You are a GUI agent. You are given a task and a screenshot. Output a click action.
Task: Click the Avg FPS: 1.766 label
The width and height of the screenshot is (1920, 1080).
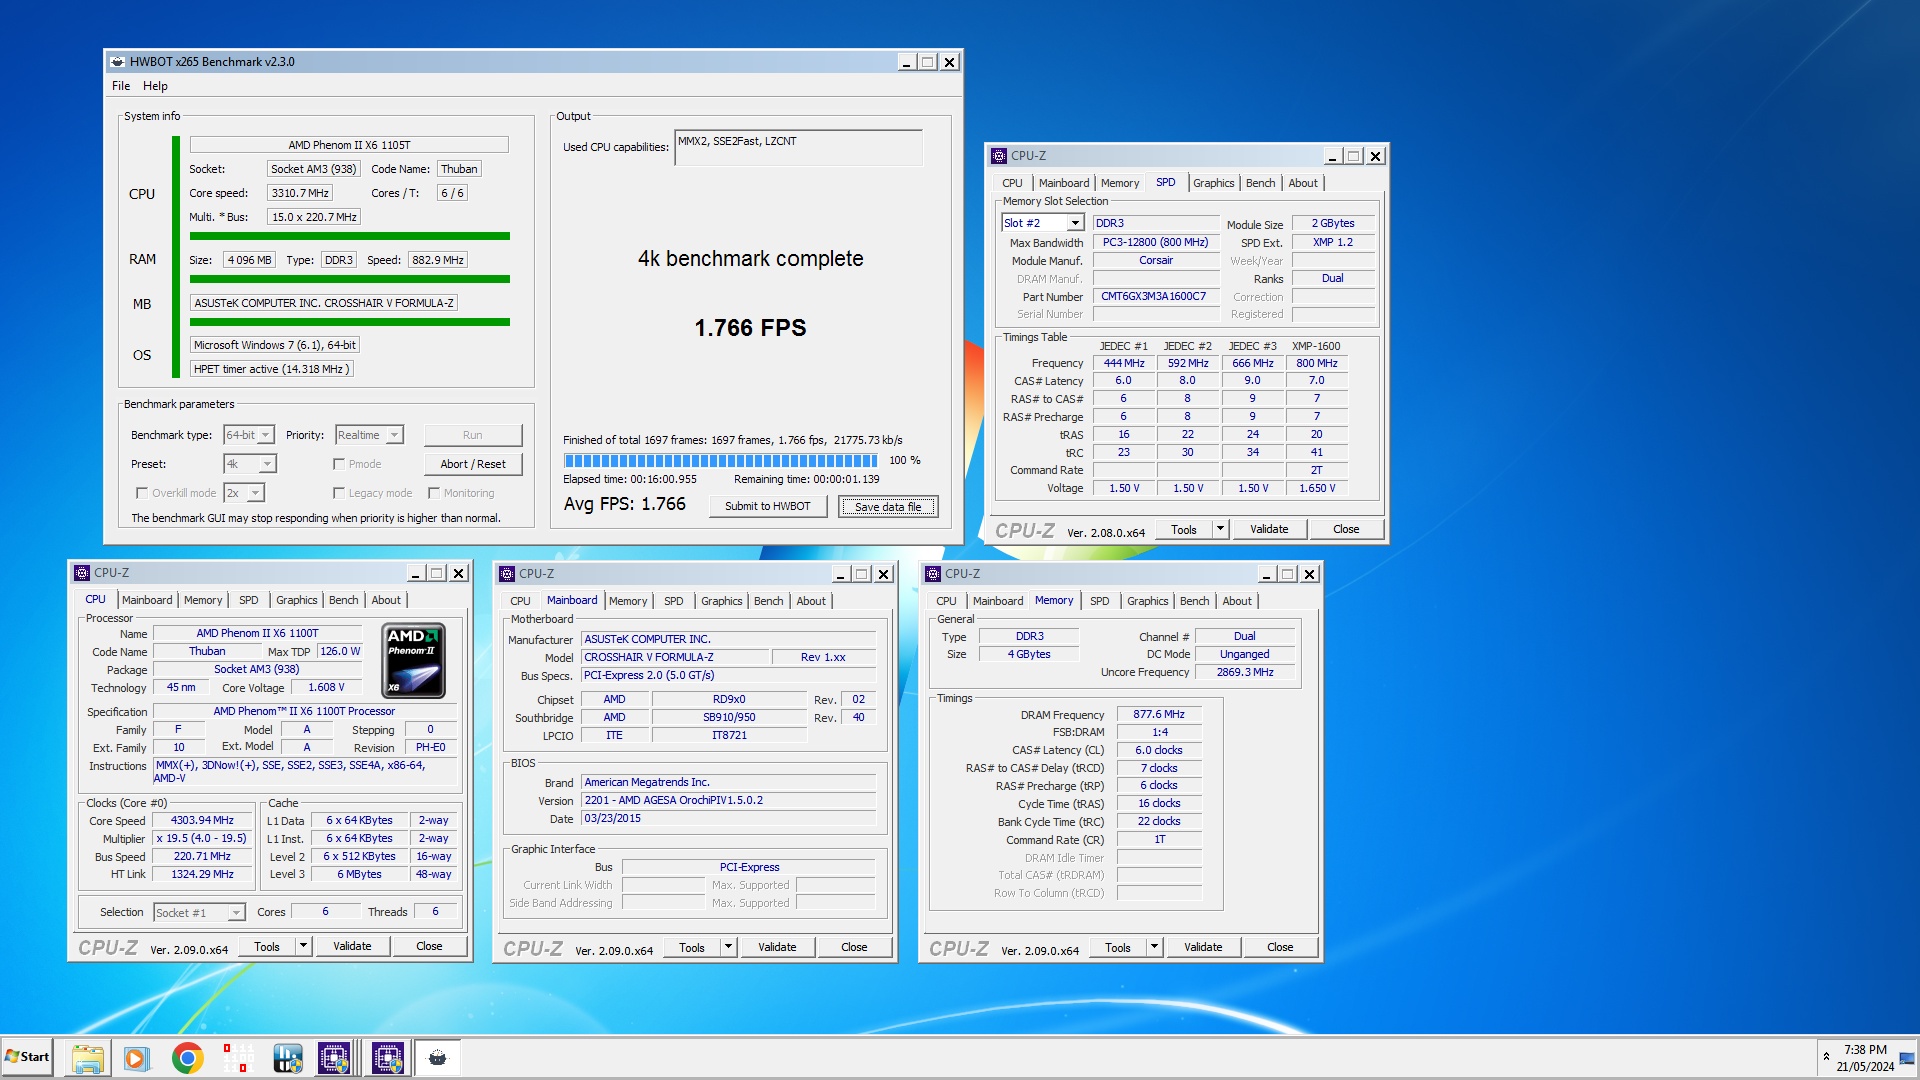pos(625,504)
